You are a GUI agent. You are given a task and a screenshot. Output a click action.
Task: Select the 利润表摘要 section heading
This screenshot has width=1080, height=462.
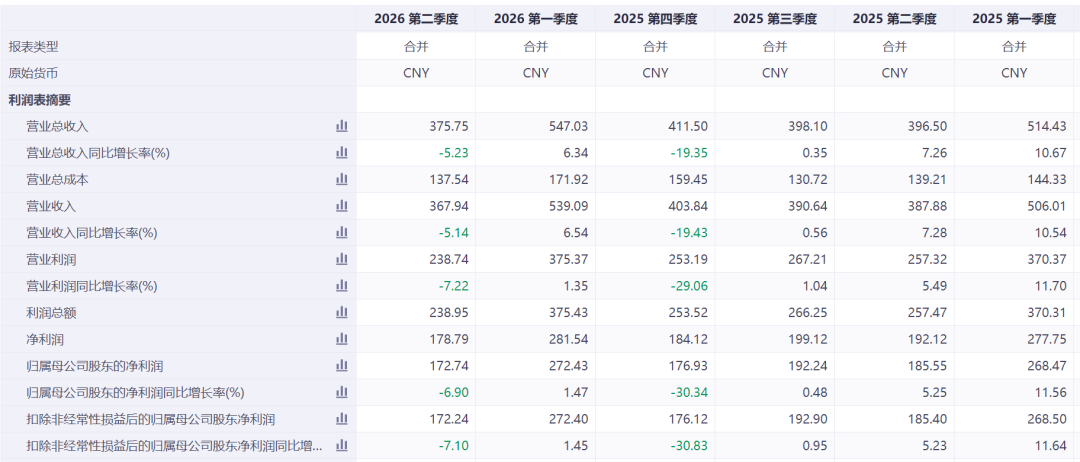point(39,100)
